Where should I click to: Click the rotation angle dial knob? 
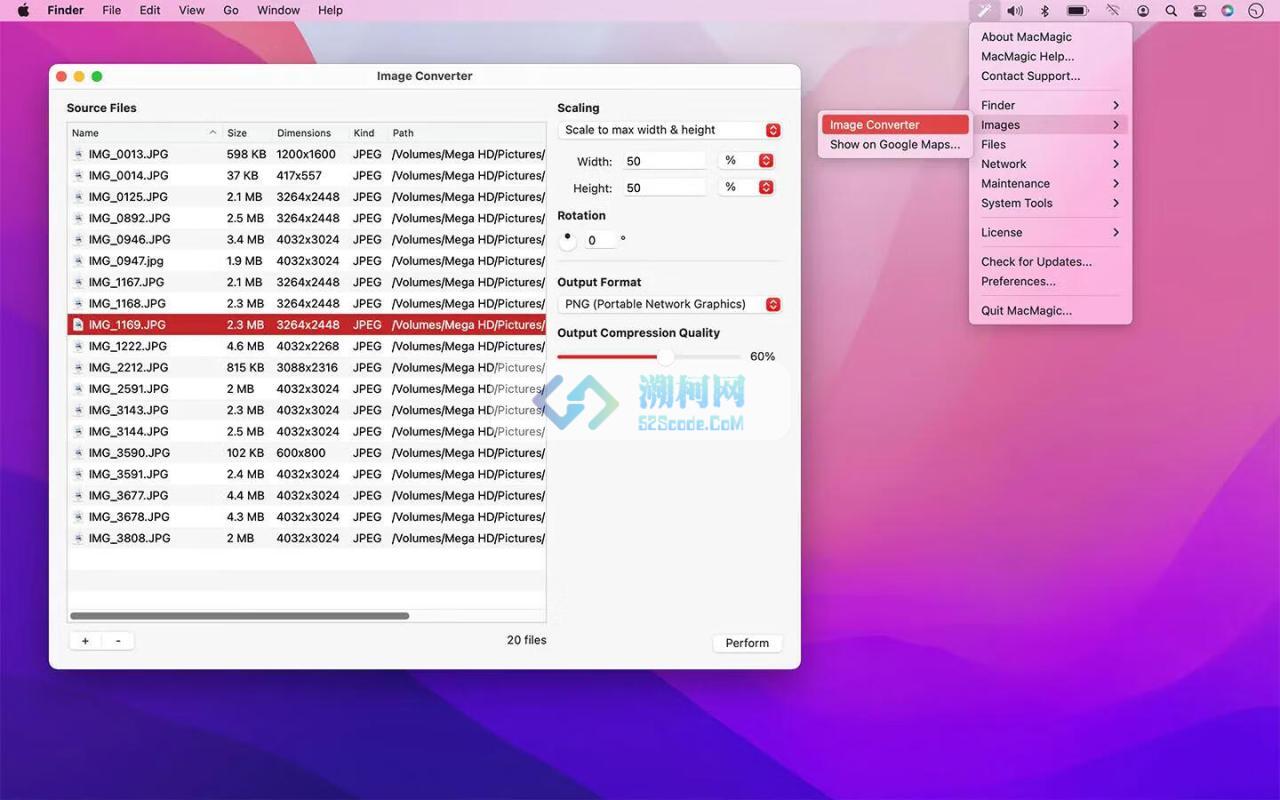point(567,240)
